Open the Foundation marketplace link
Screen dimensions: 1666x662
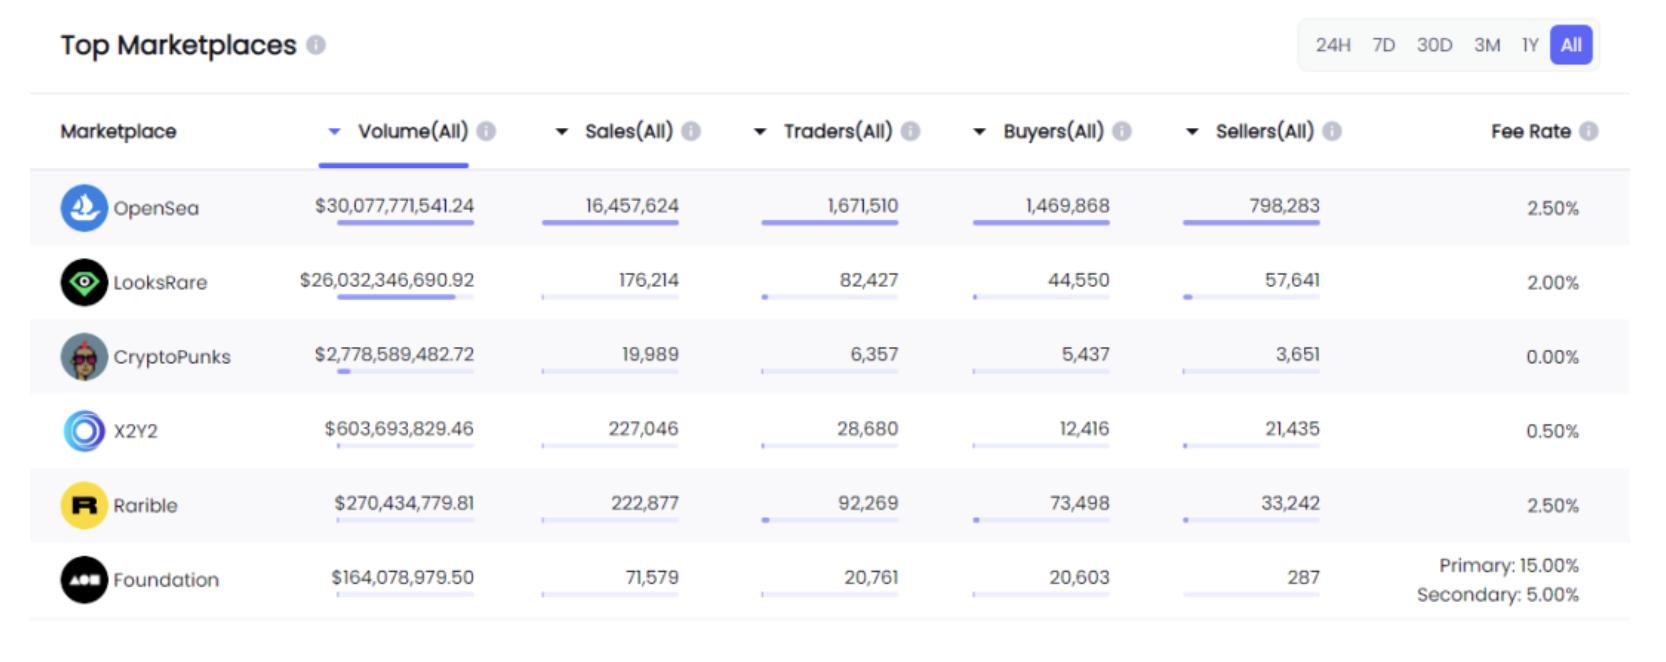(x=166, y=580)
